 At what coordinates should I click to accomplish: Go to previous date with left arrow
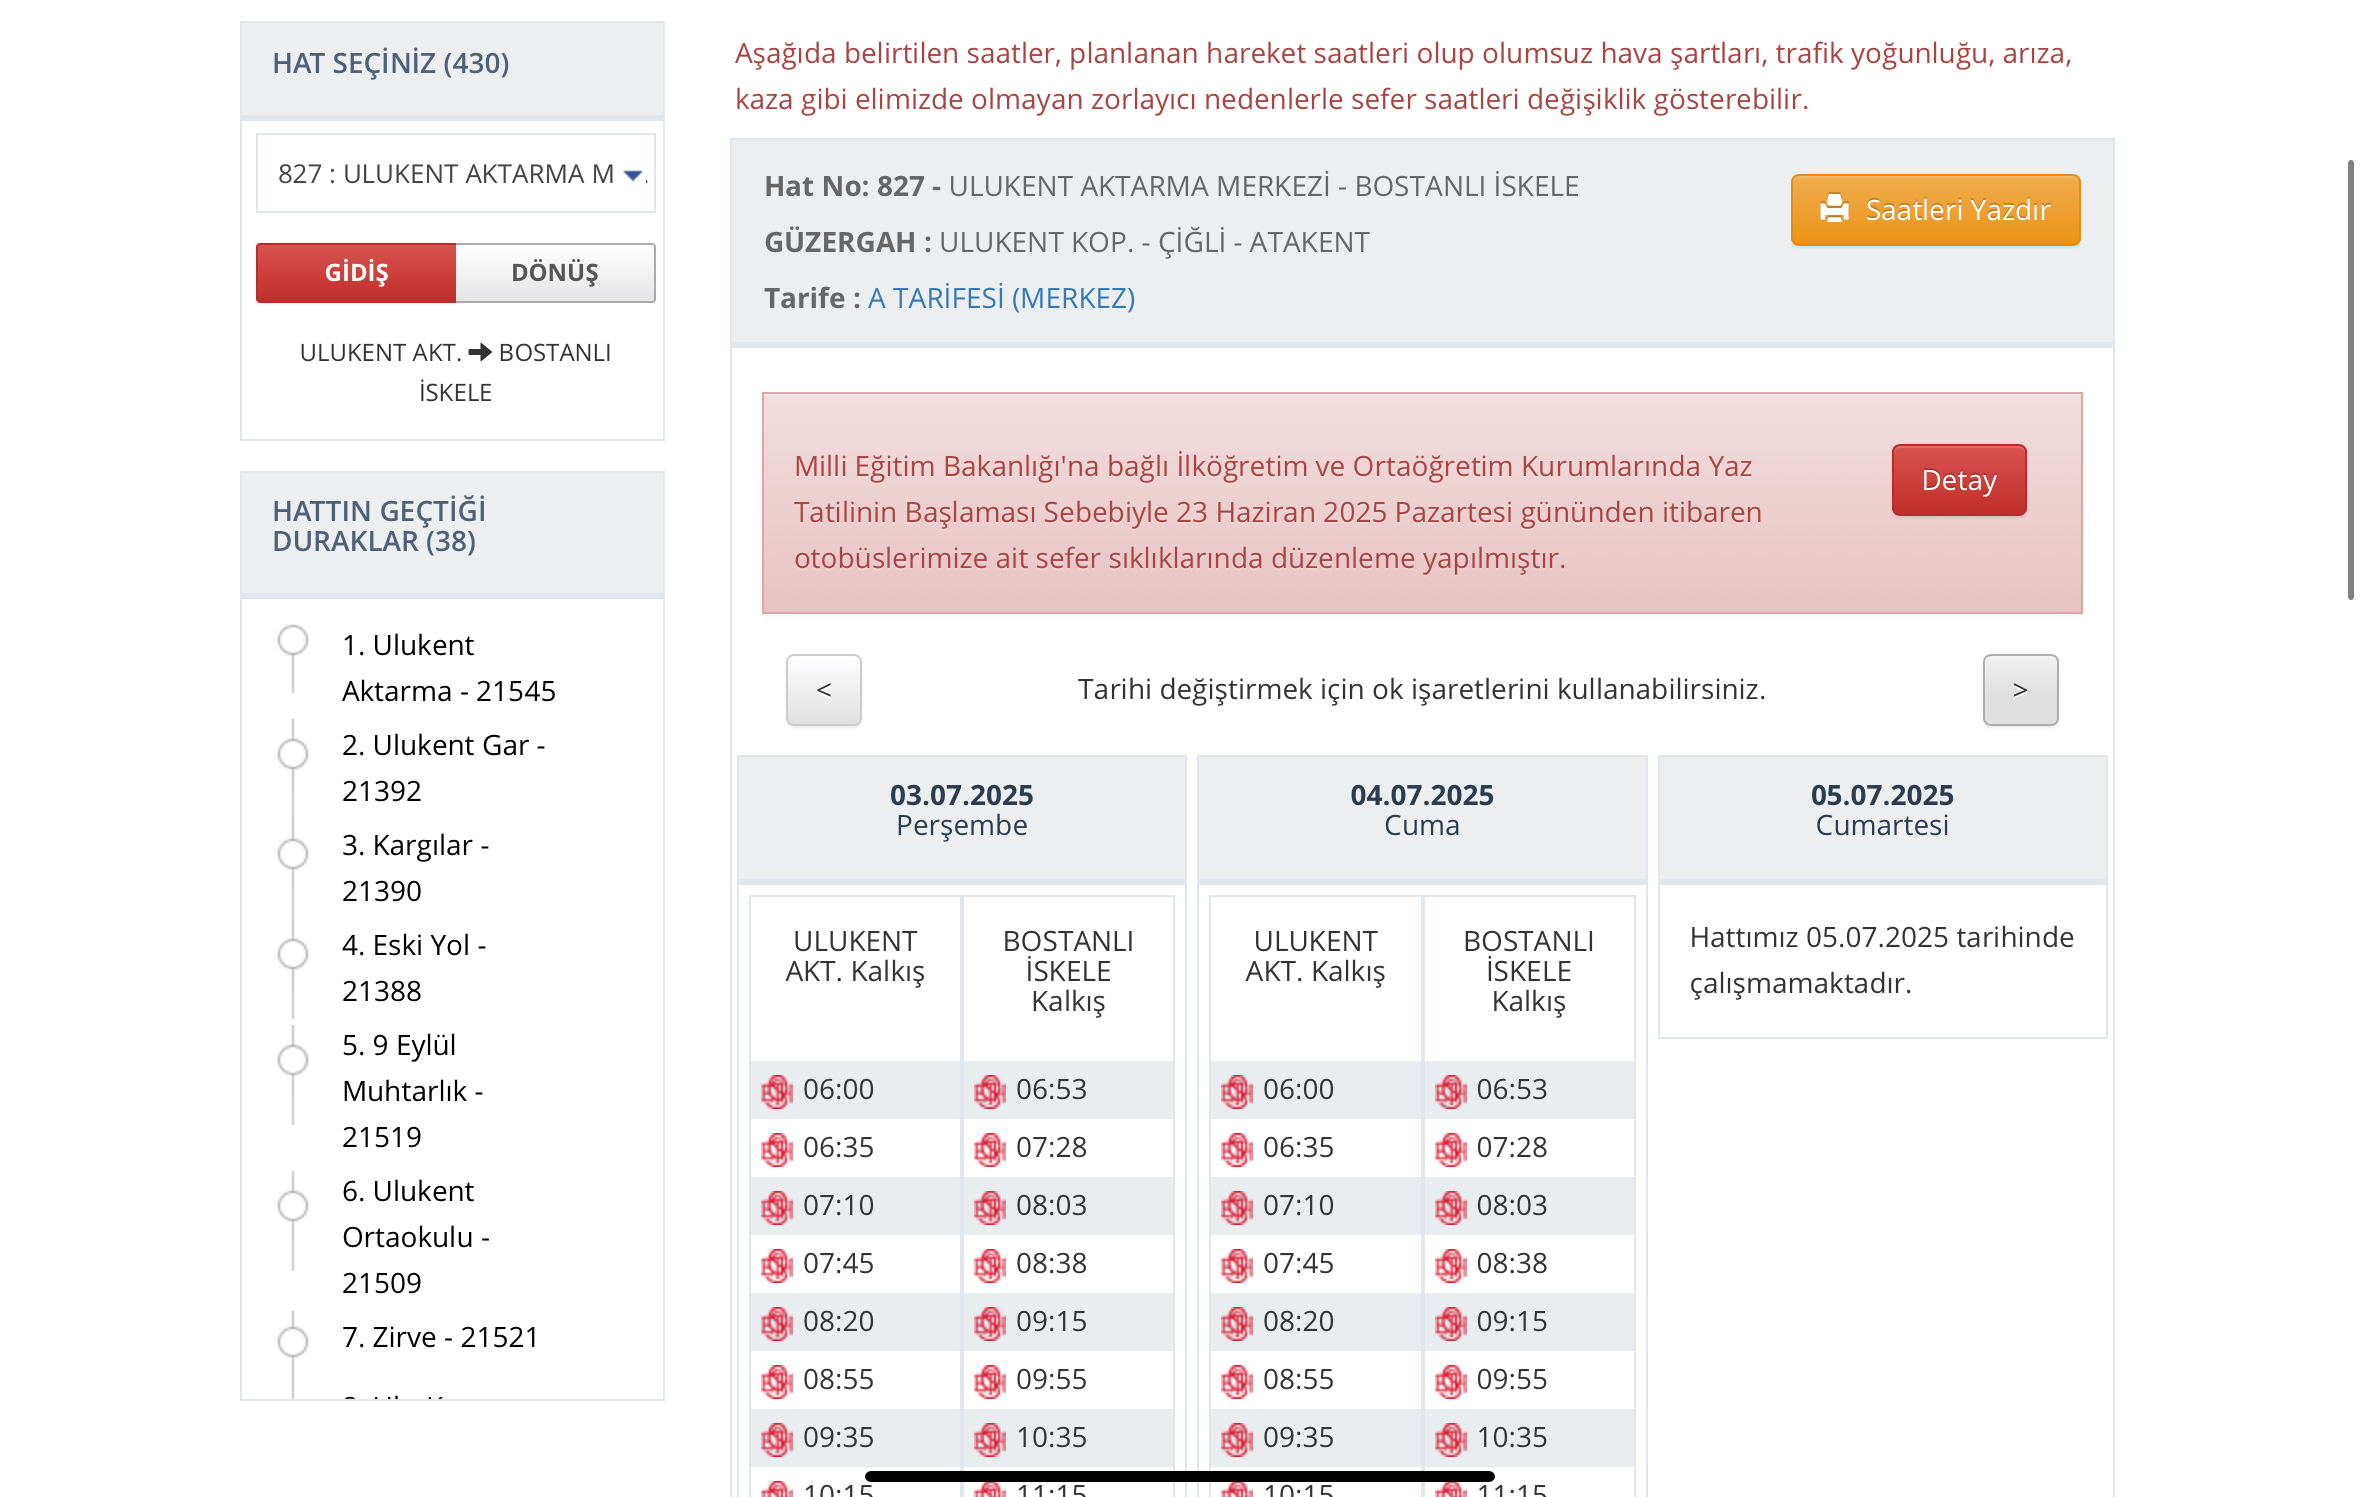coord(823,689)
